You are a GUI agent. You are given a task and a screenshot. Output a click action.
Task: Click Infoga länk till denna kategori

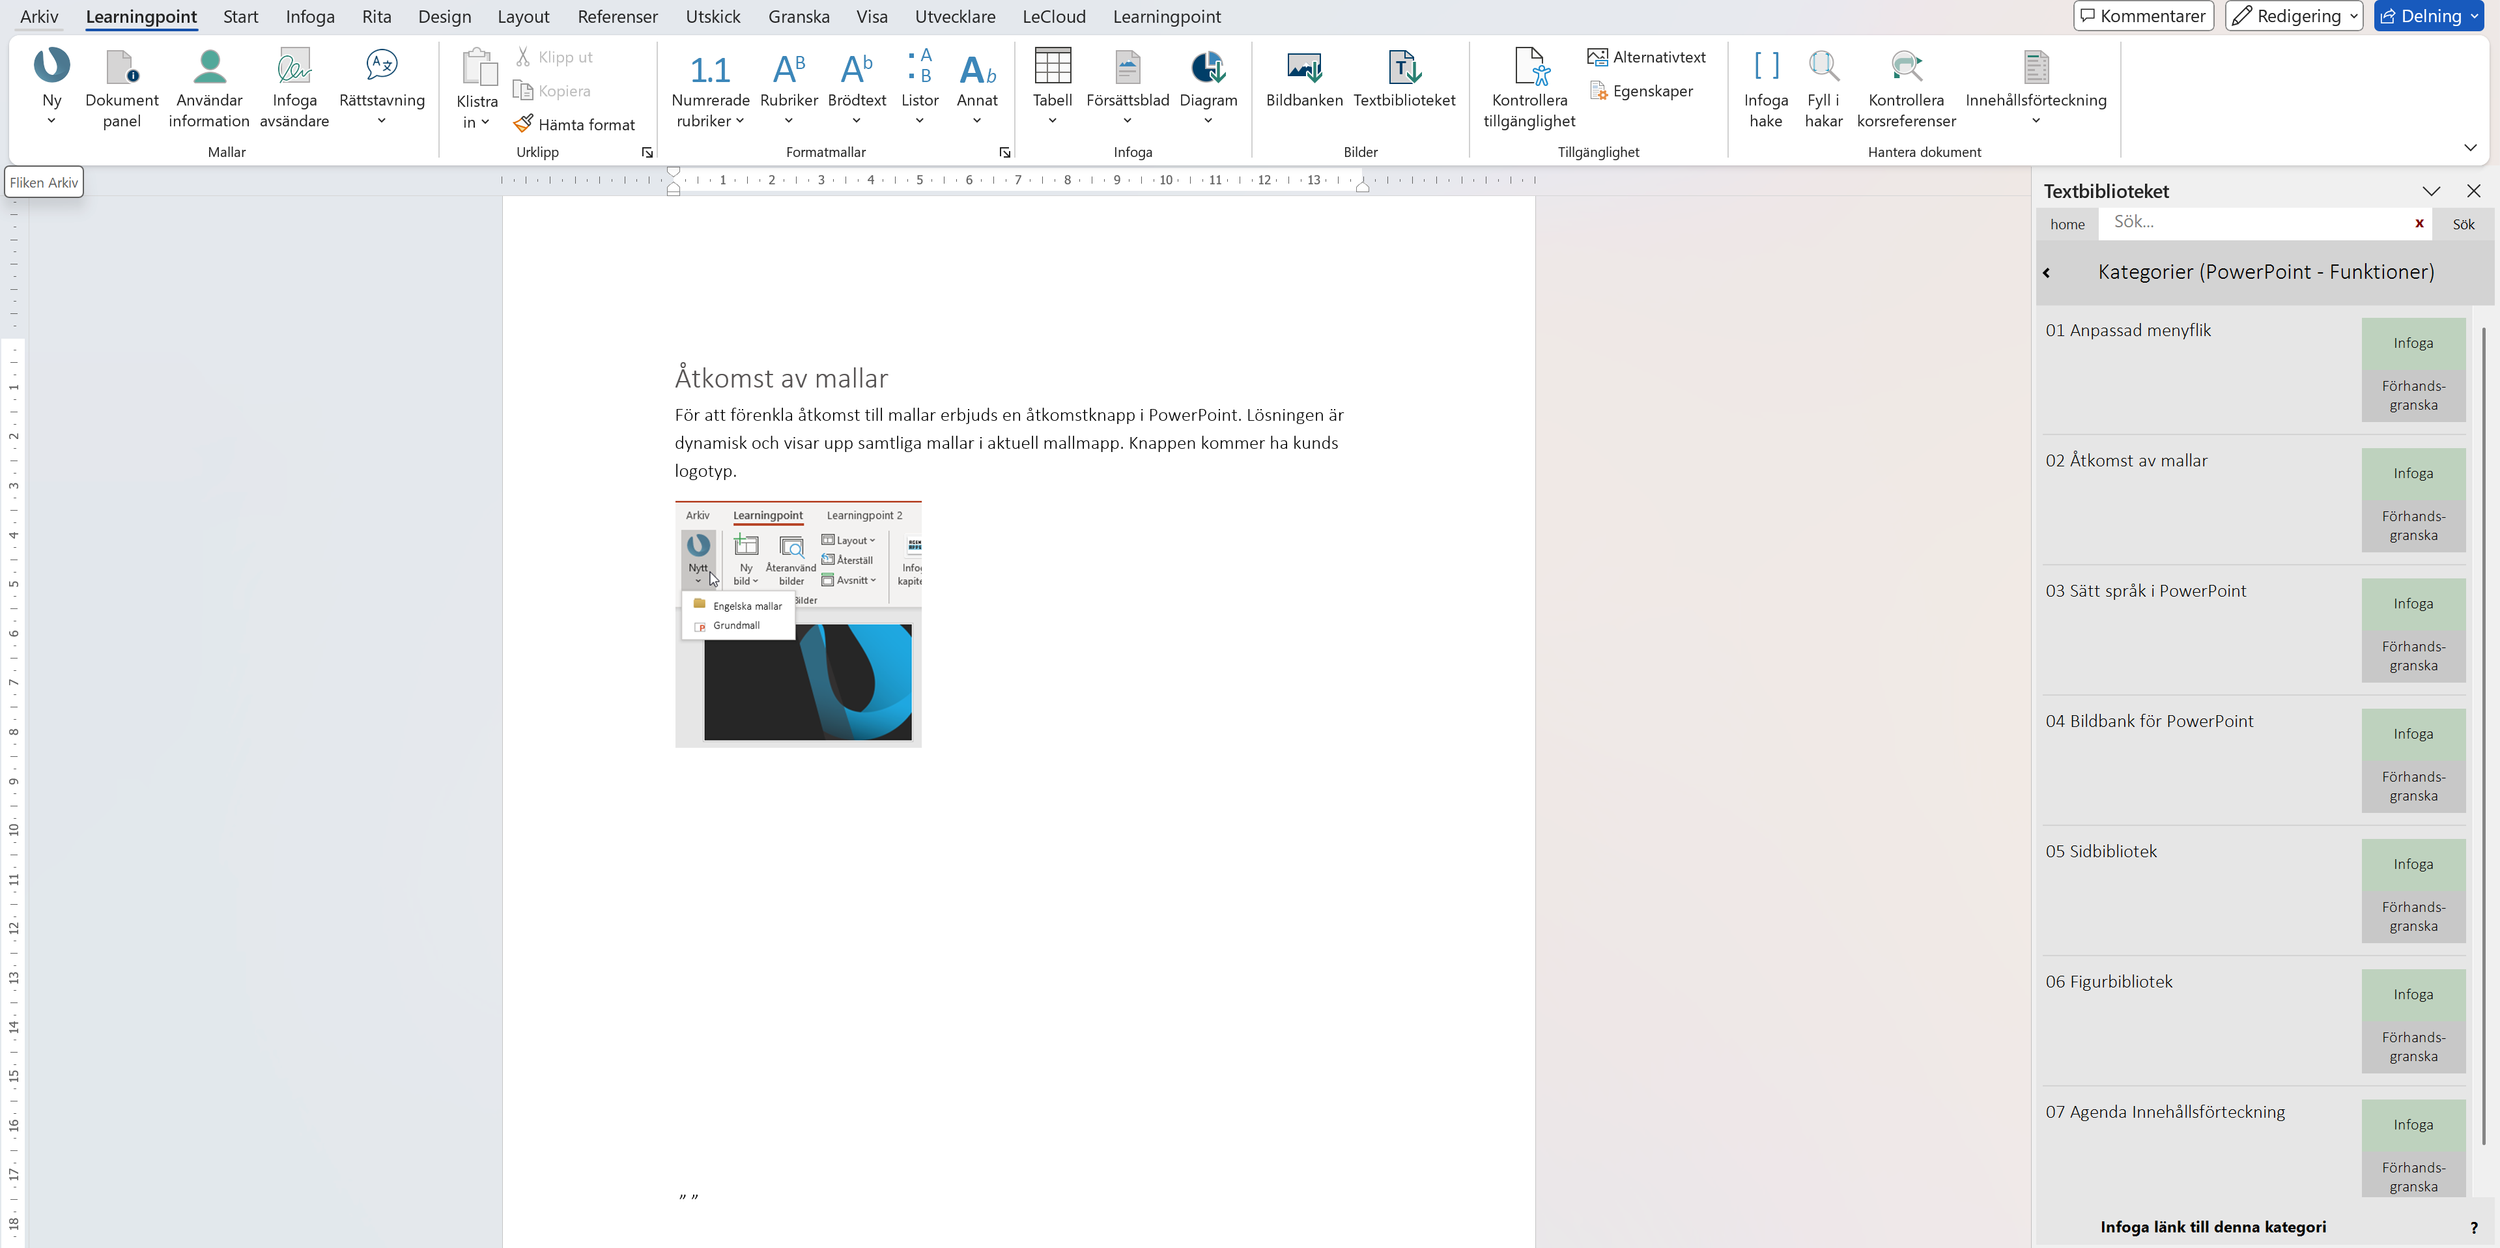point(2212,1227)
